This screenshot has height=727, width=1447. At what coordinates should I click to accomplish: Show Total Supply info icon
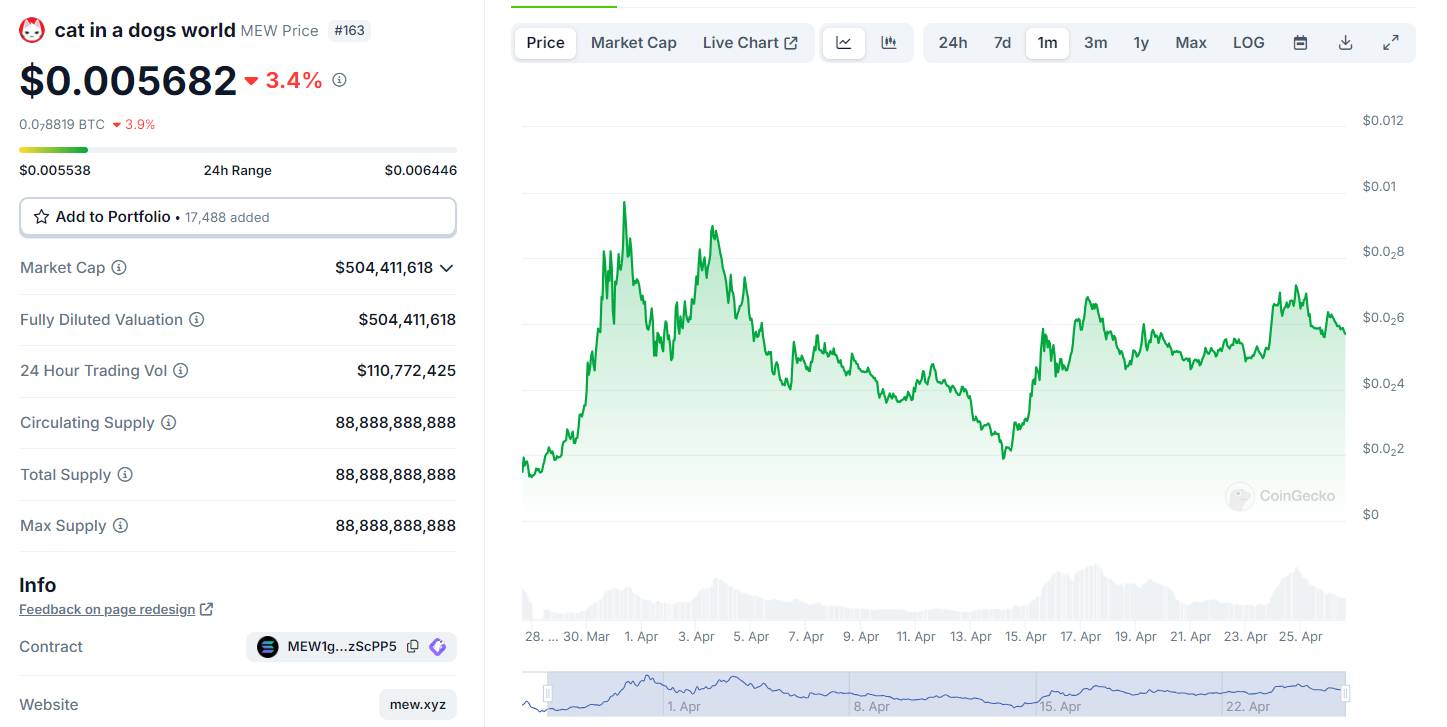125,475
